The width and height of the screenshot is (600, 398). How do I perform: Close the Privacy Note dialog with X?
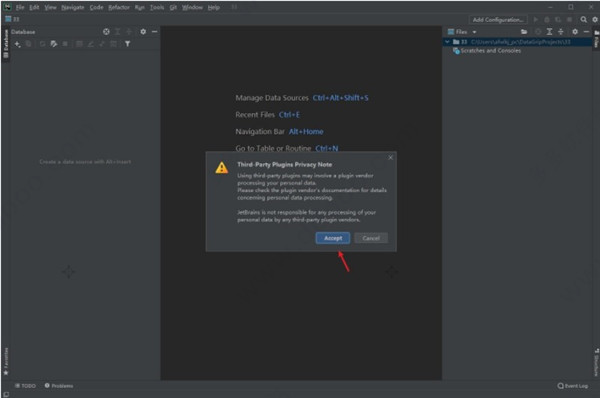tap(390, 157)
